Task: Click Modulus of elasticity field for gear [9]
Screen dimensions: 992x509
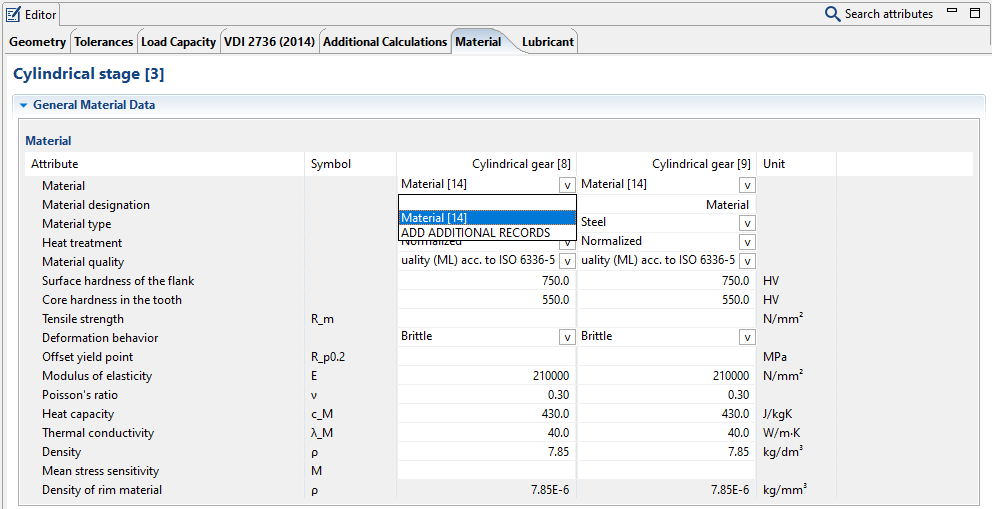Action: tap(667, 376)
